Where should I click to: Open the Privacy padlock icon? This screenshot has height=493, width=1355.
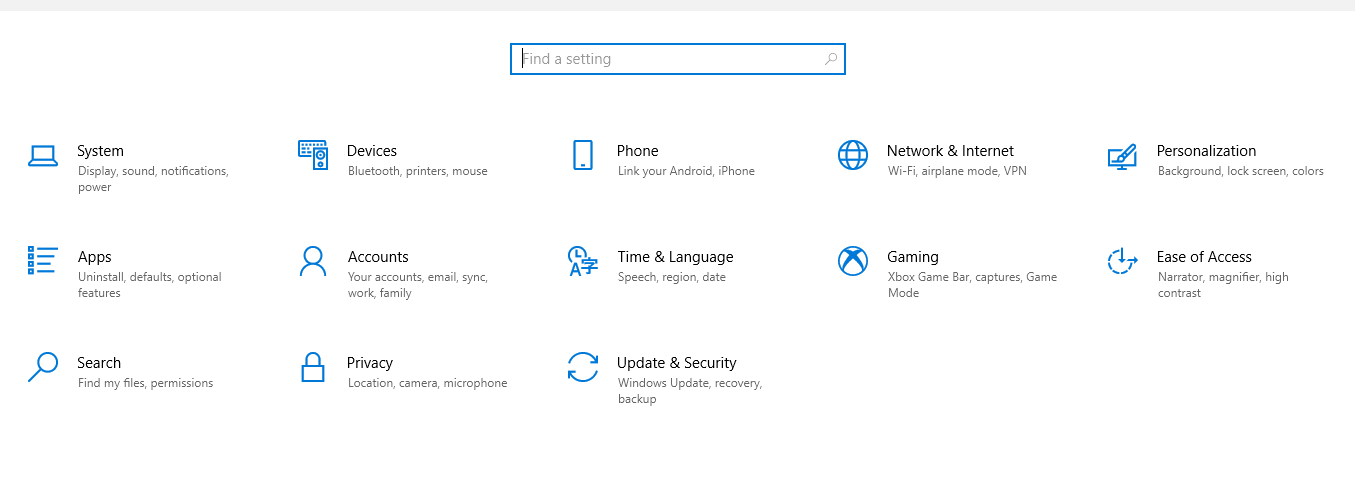click(x=313, y=367)
